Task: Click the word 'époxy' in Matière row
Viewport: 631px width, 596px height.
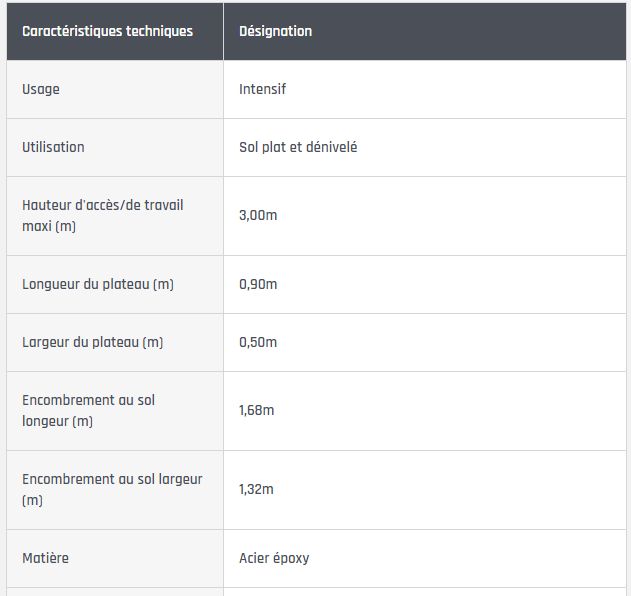Action: (291, 558)
